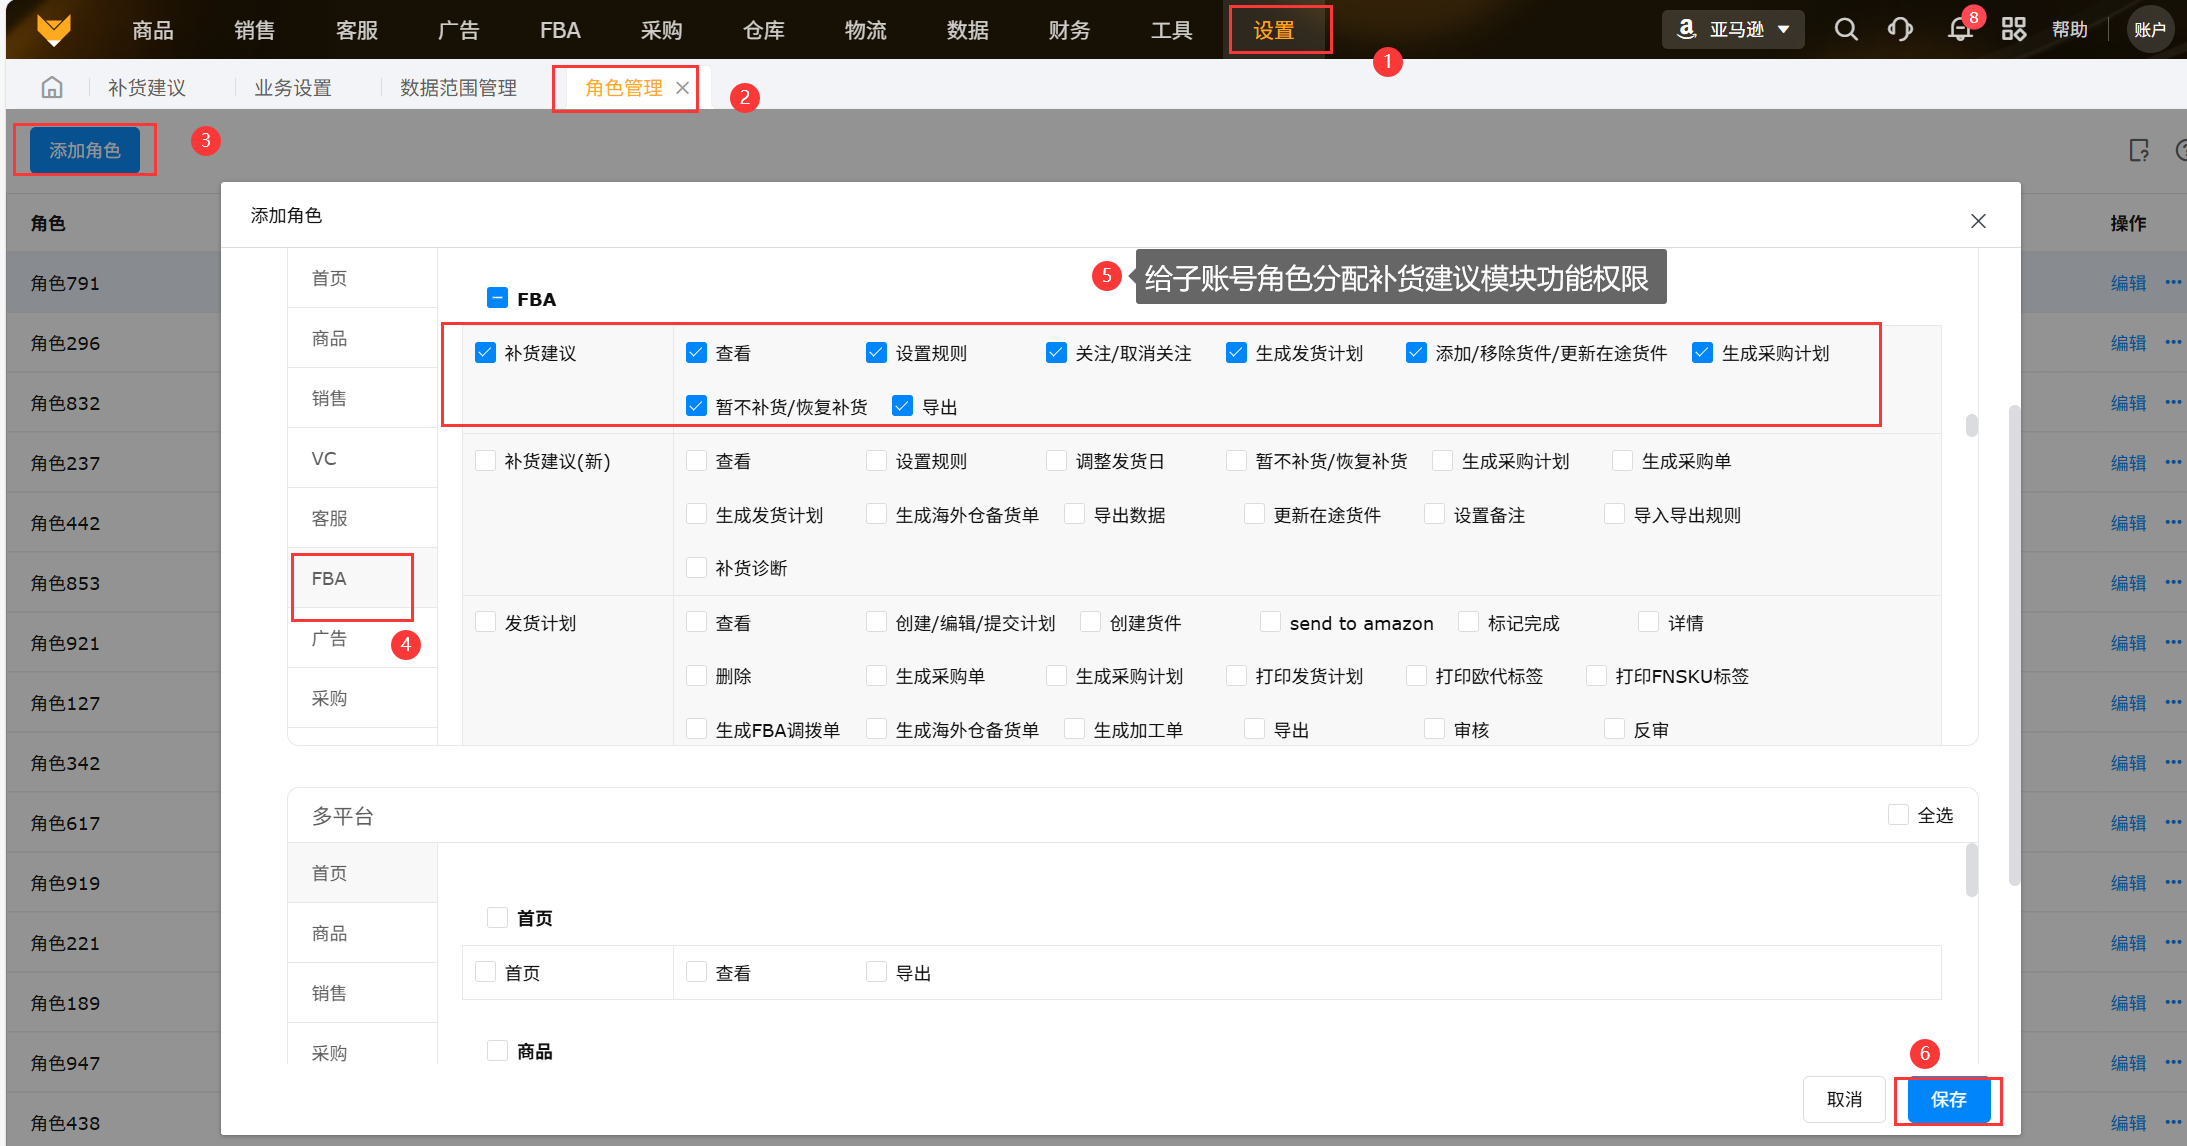Check the 补货建议(新) checkbox
This screenshot has width=2187, height=1146.
tap(486, 461)
